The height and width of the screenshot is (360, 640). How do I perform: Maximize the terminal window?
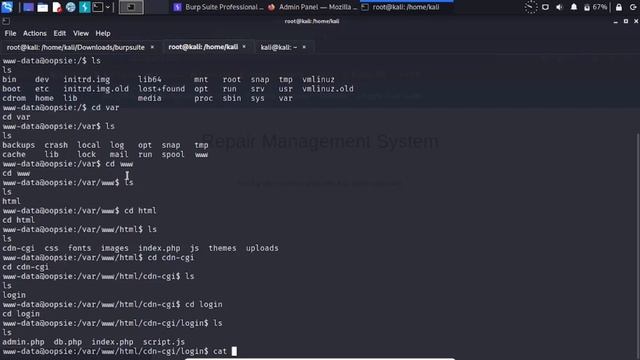[626, 21]
